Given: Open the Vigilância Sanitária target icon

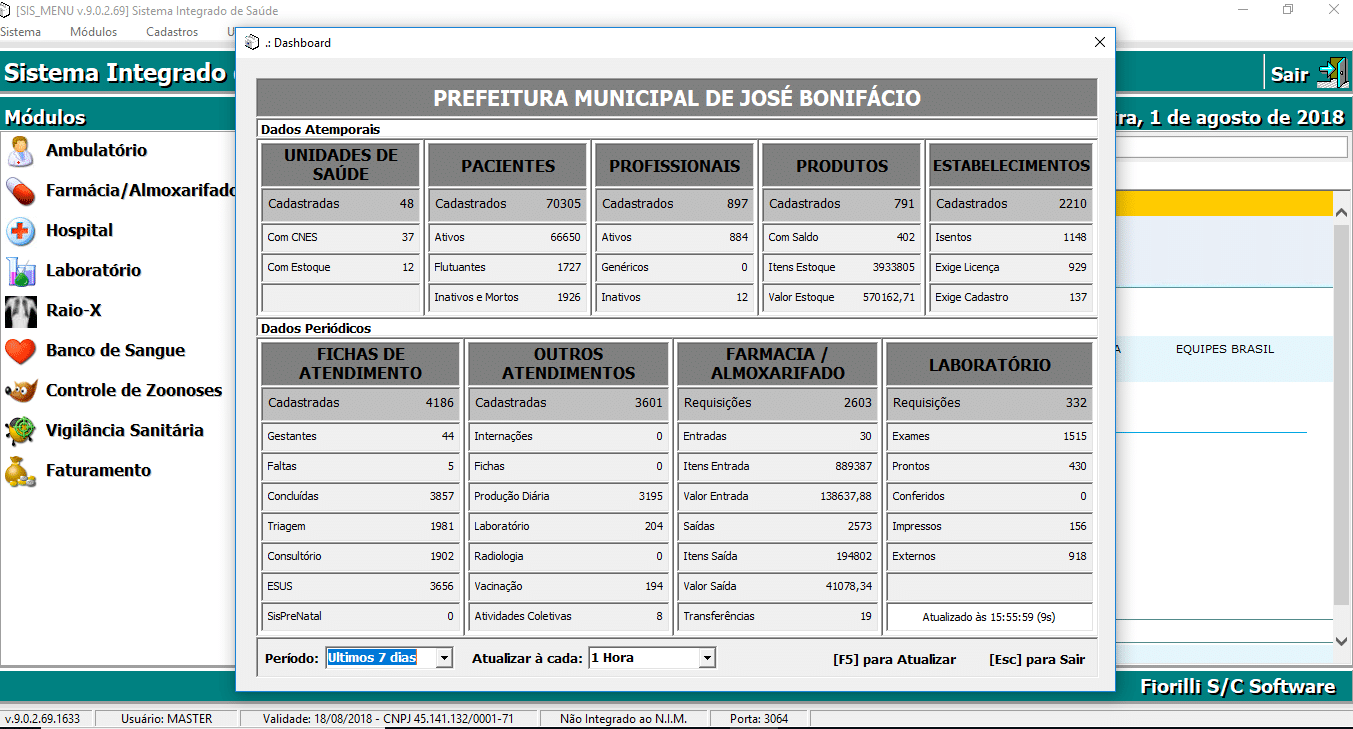Looking at the screenshot, I should pos(20,431).
